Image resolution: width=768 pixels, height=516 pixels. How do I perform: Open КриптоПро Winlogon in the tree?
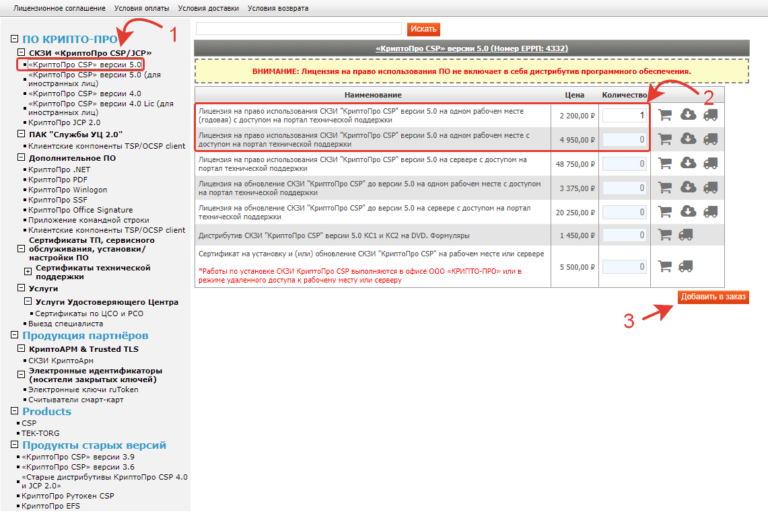[x=68, y=190]
